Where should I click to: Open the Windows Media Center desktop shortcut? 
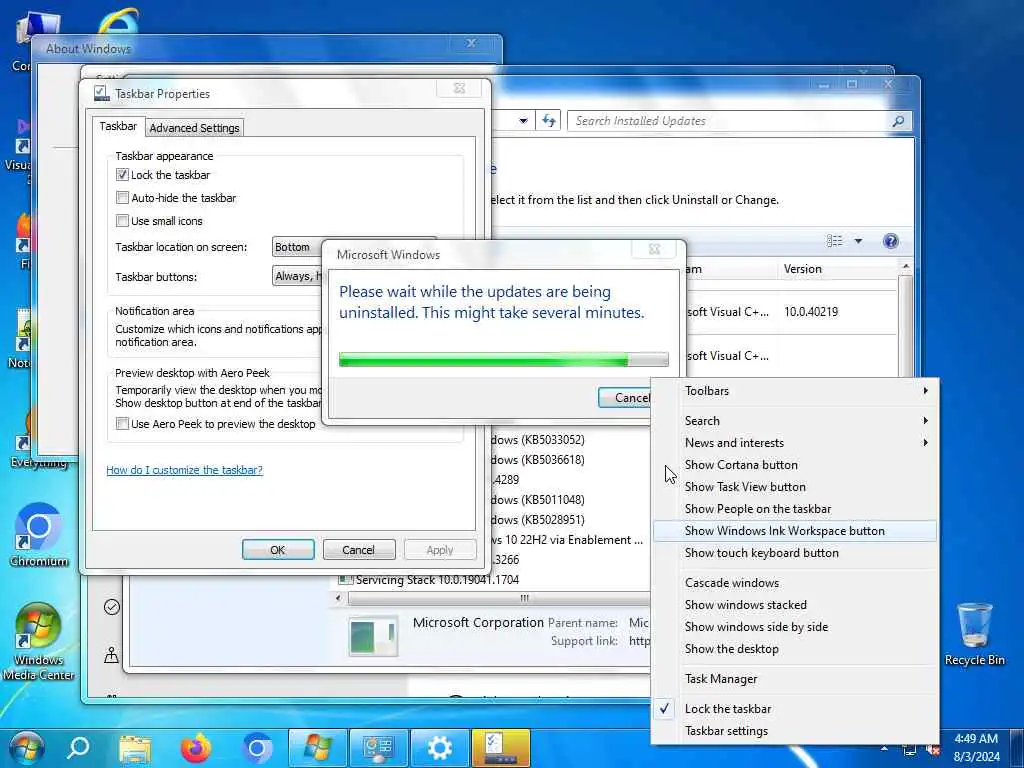pyautogui.click(x=39, y=641)
